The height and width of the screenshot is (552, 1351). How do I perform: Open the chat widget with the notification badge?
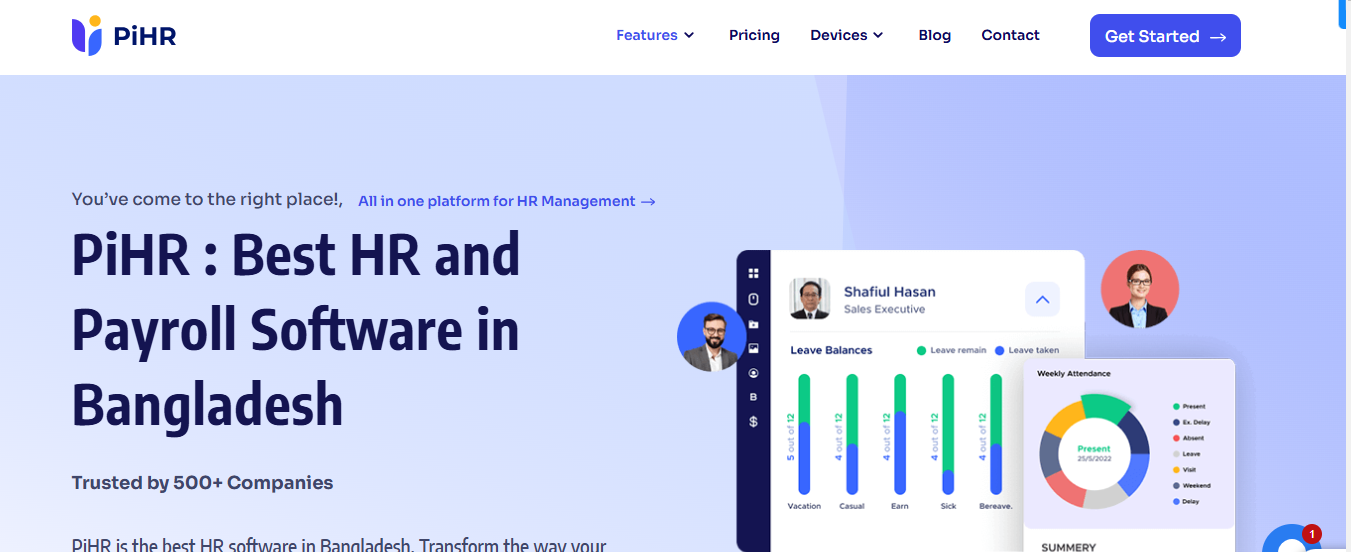1292,540
